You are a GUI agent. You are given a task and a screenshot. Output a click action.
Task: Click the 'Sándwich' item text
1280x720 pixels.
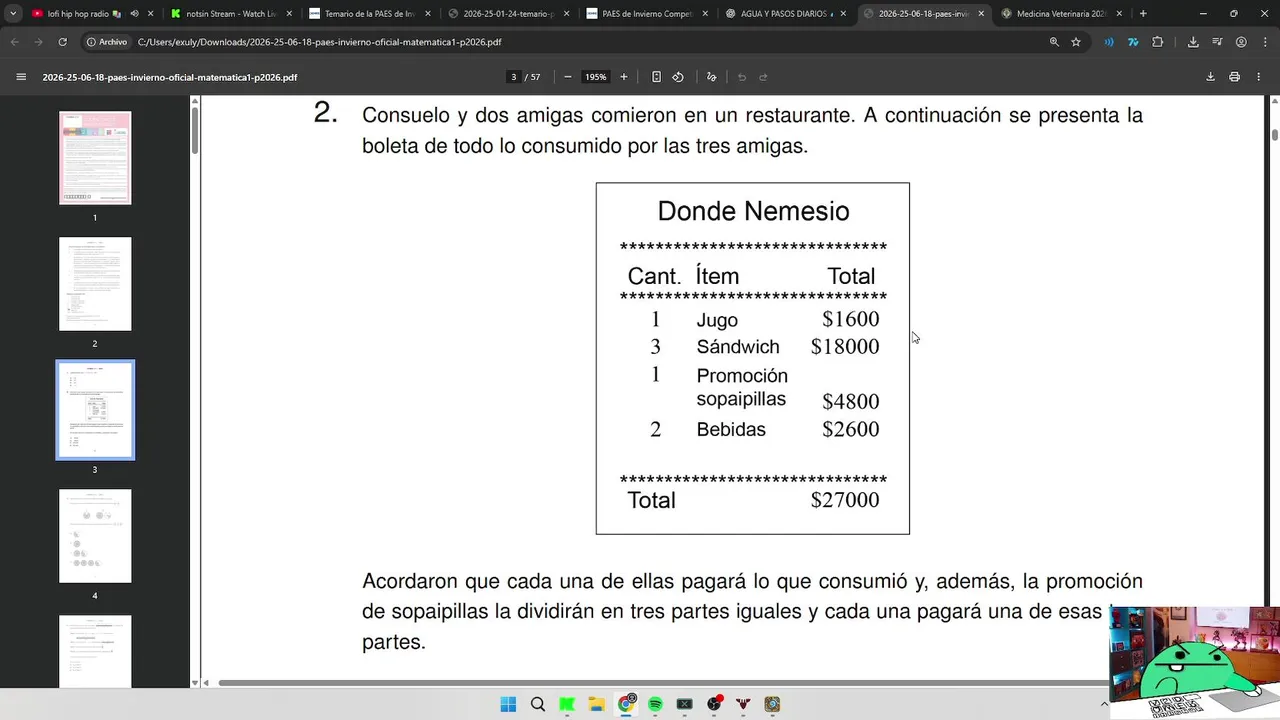[738, 347]
